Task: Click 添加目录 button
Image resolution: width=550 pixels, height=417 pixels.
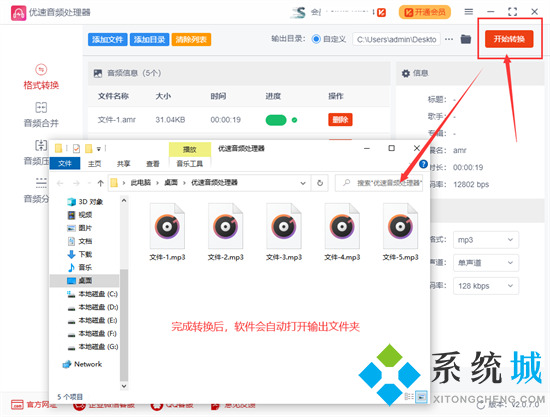Action: pyautogui.click(x=149, y=39)
